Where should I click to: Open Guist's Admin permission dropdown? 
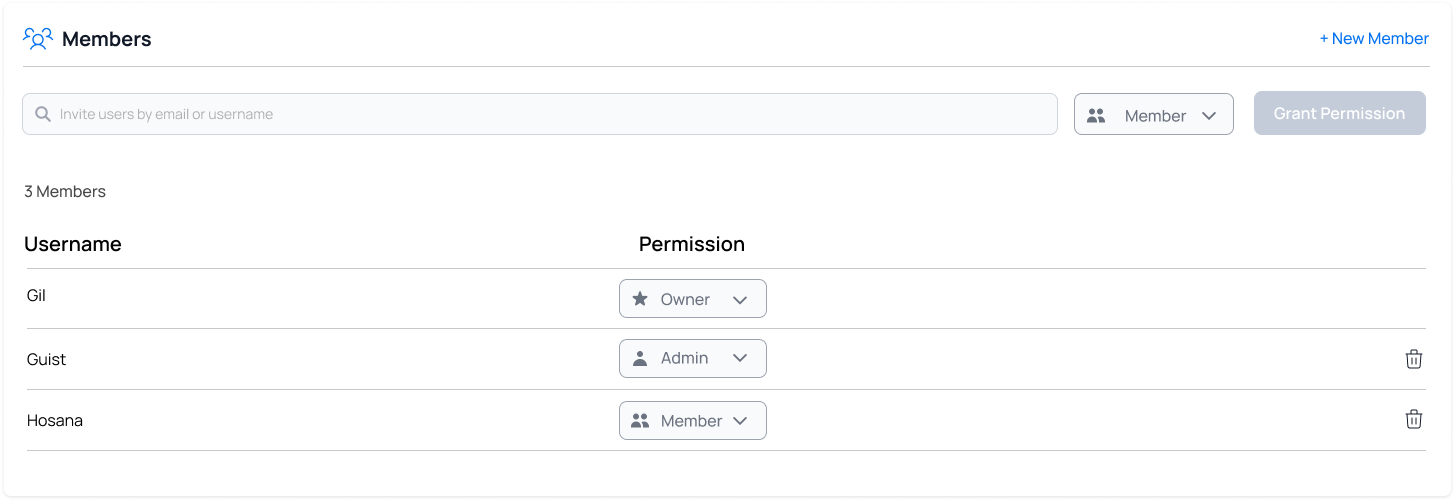coord(693,358)
